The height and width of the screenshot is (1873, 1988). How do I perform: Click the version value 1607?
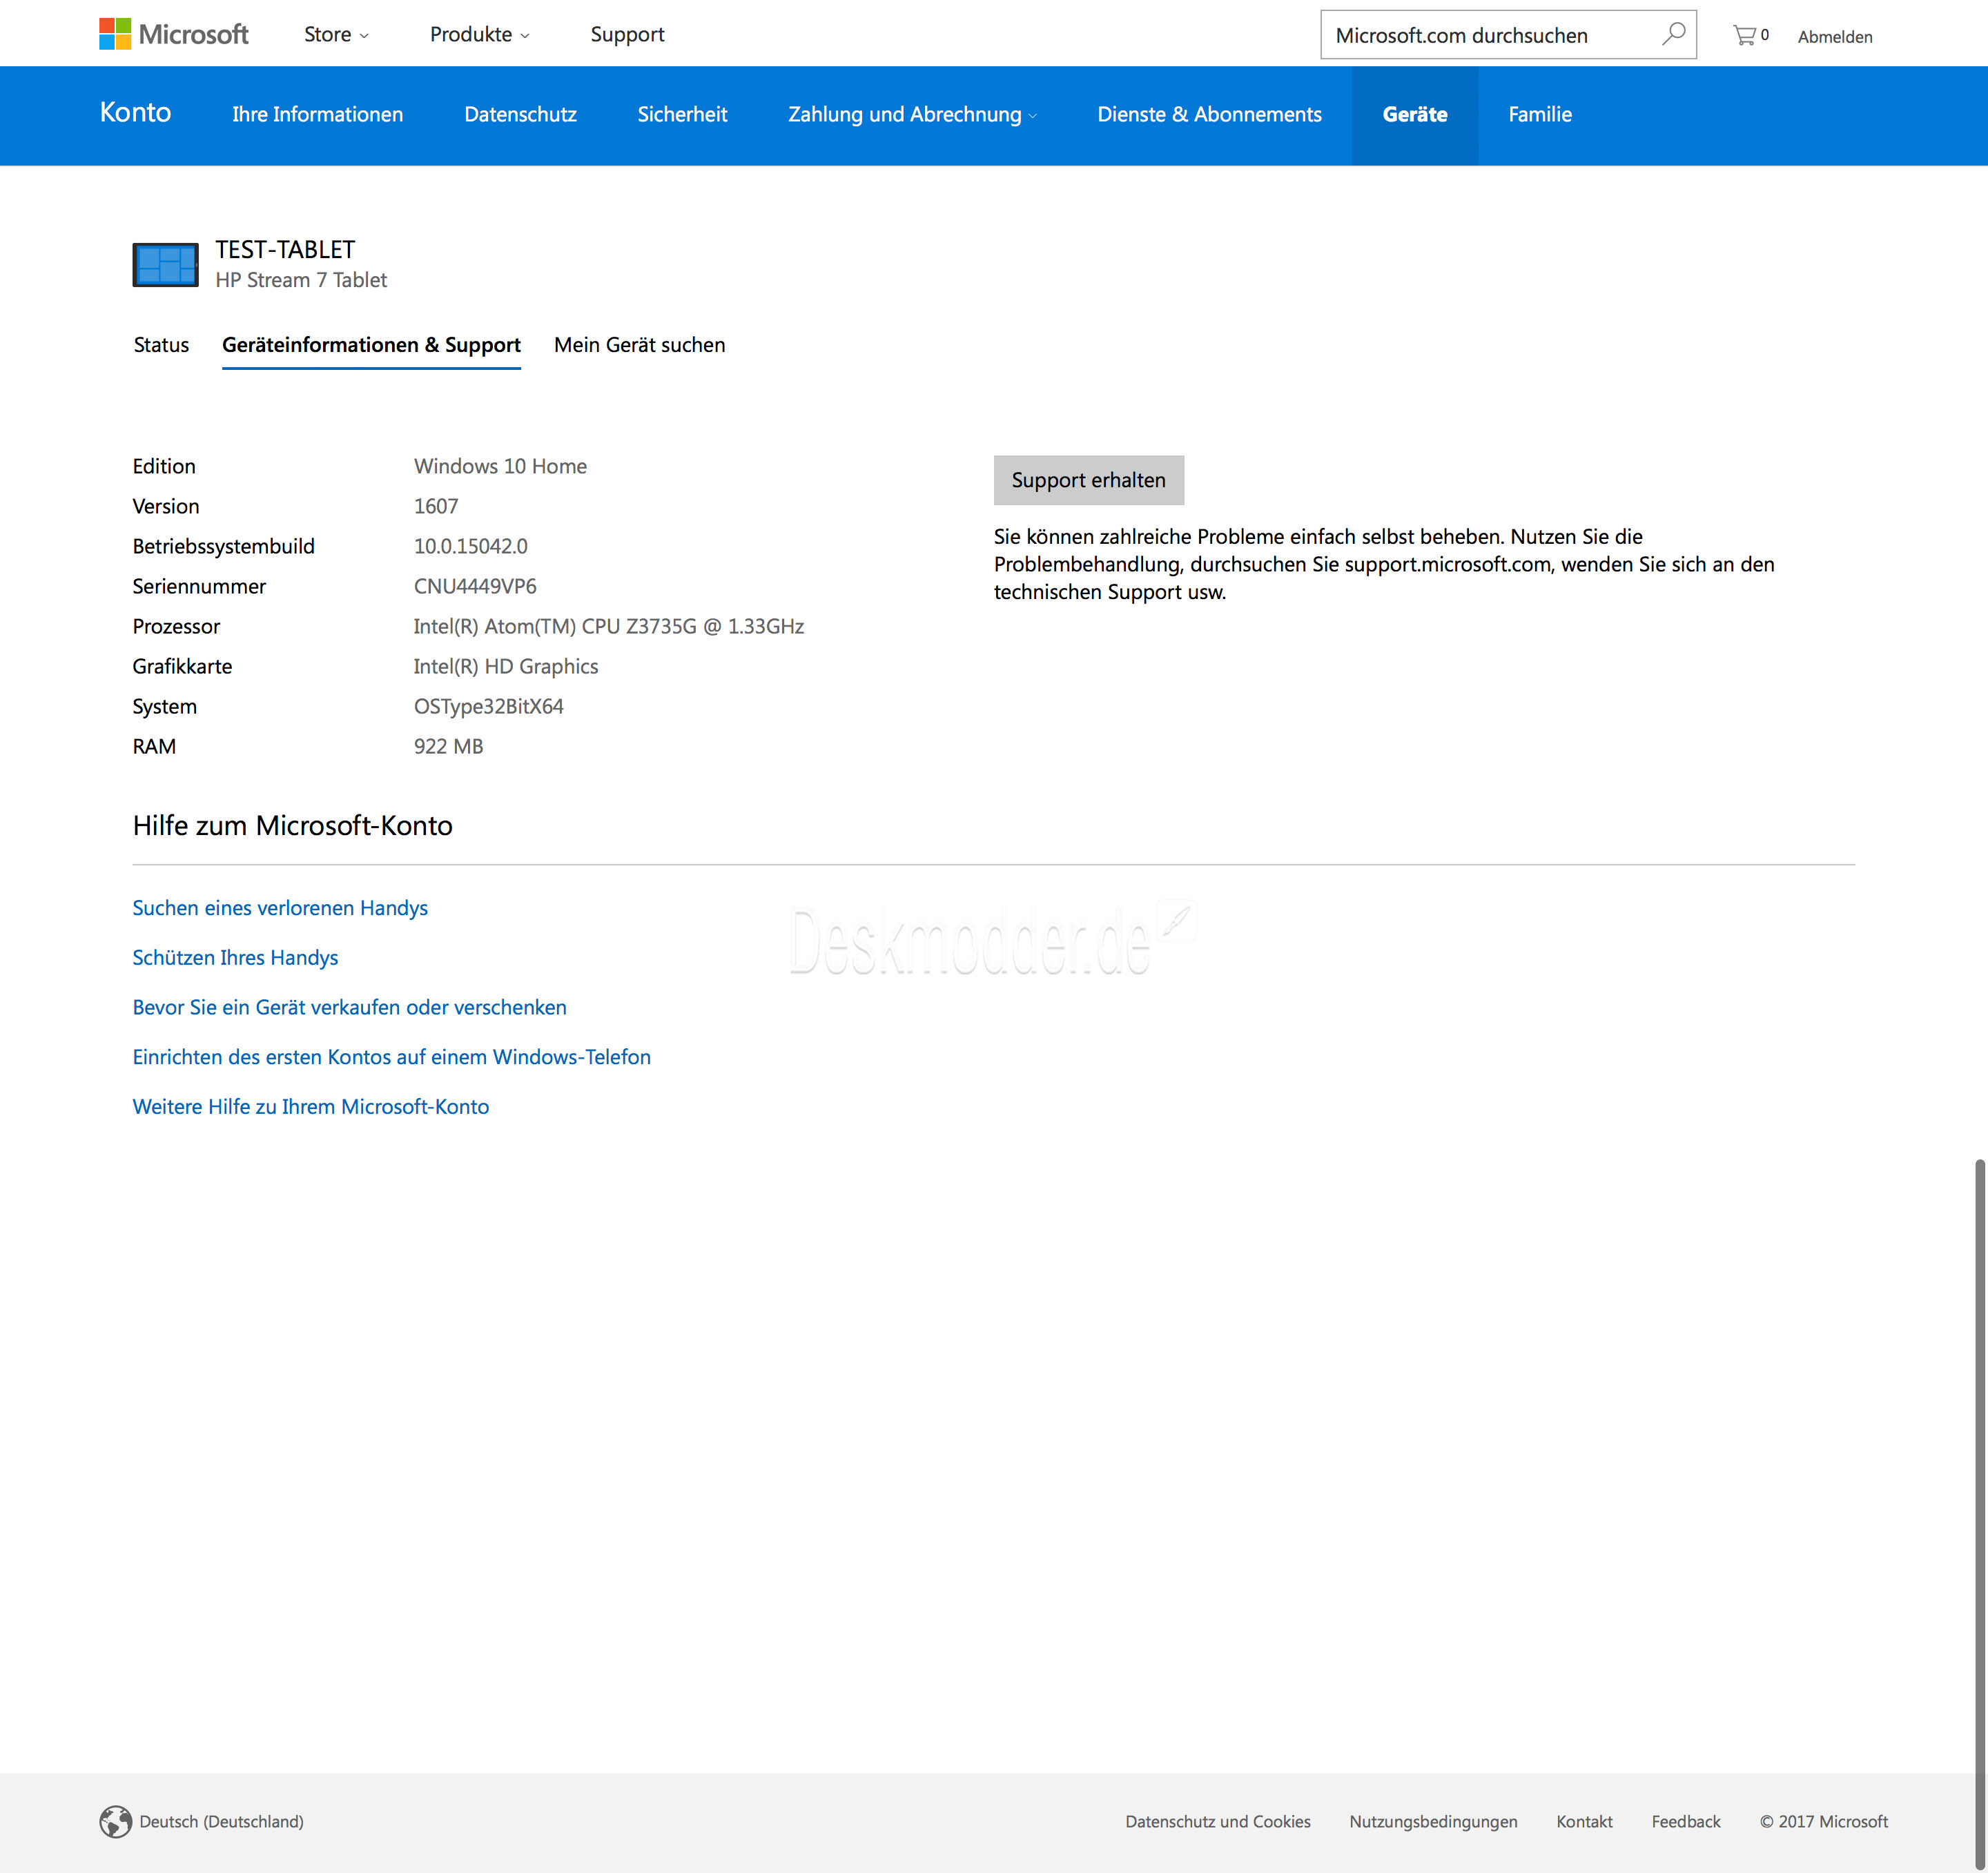tap(436, 506)
